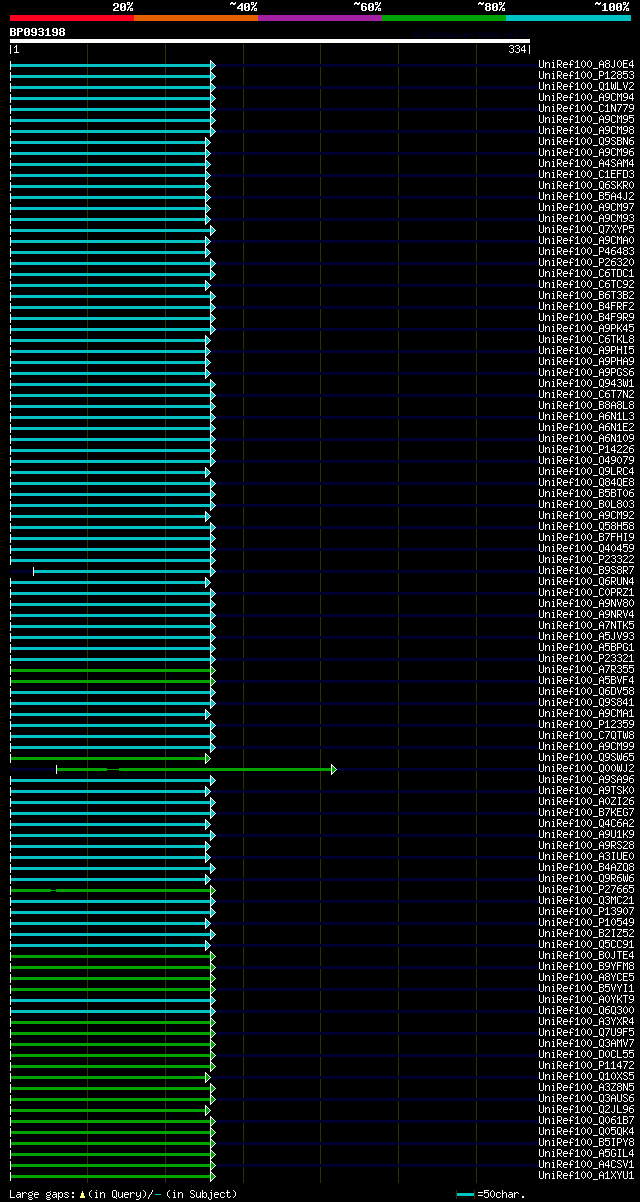Select hit label UniRef100_Q00WJ2
Screen dimensions: 640x1202
coord(586,768)
